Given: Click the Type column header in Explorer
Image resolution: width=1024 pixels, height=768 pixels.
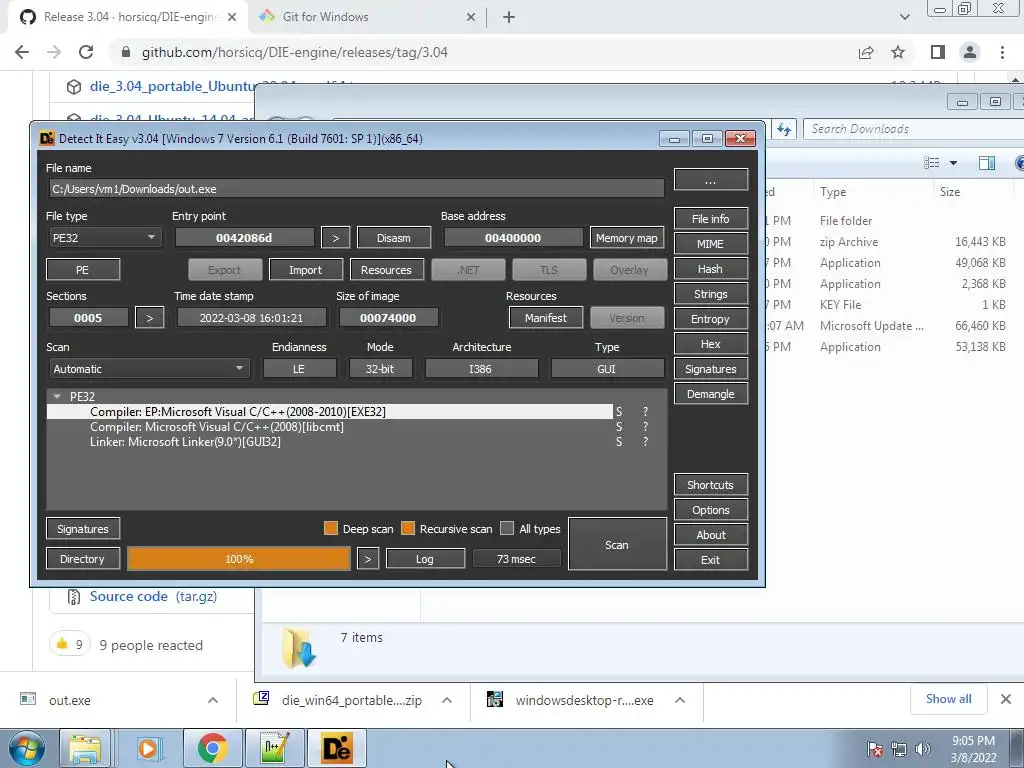Looking at the screenshot, I should coord(833,192).
